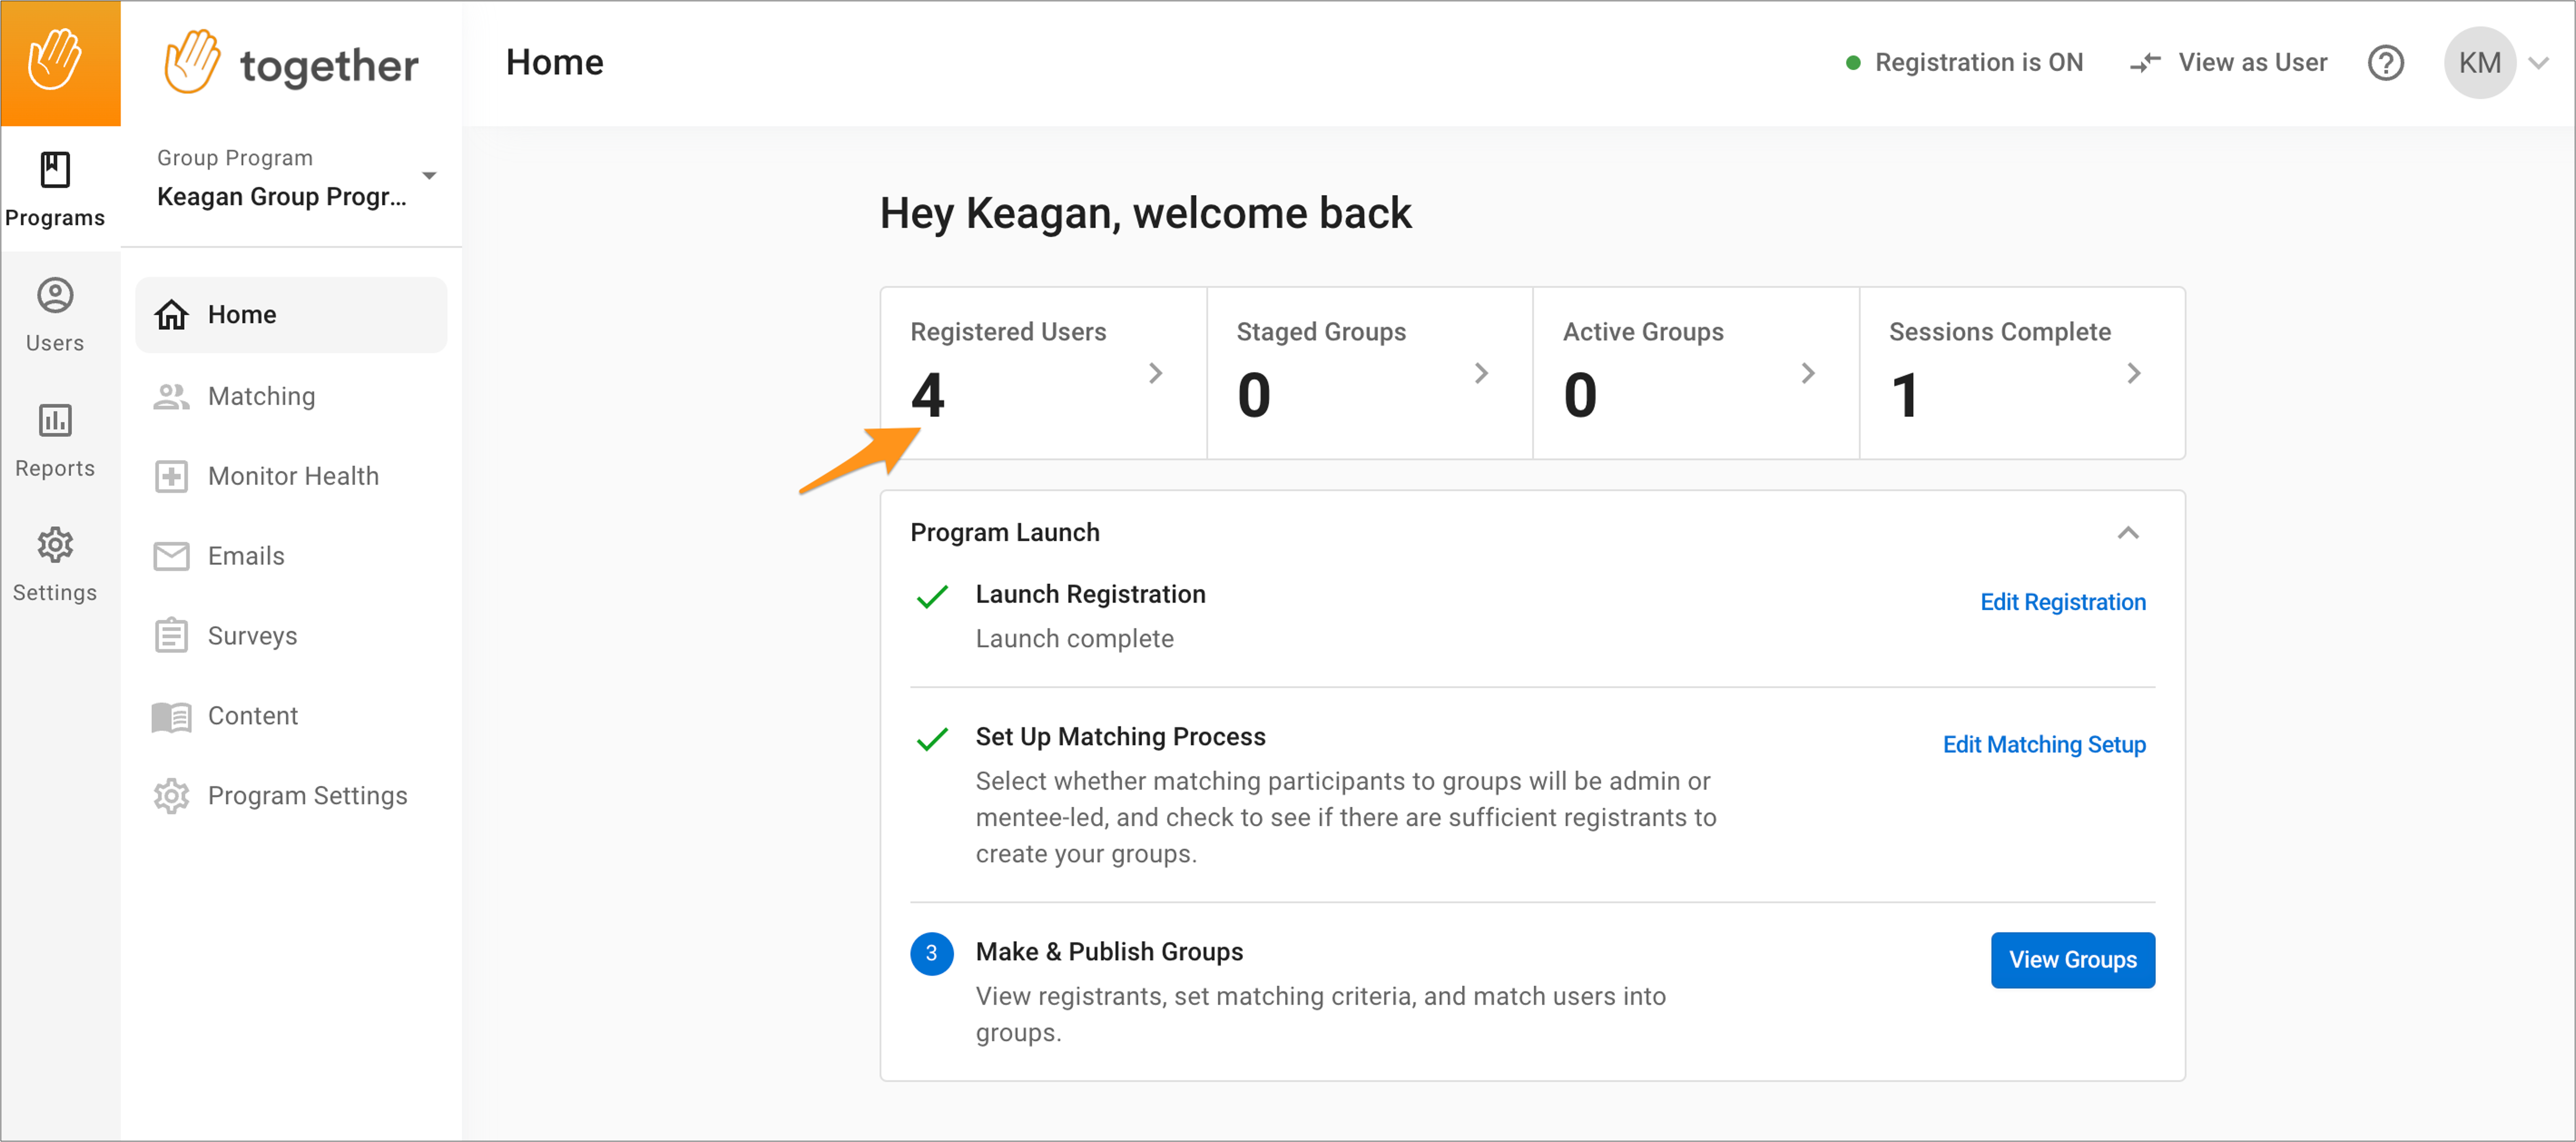
Task: Open the Reports section in the rail
Action: point(55,440)
